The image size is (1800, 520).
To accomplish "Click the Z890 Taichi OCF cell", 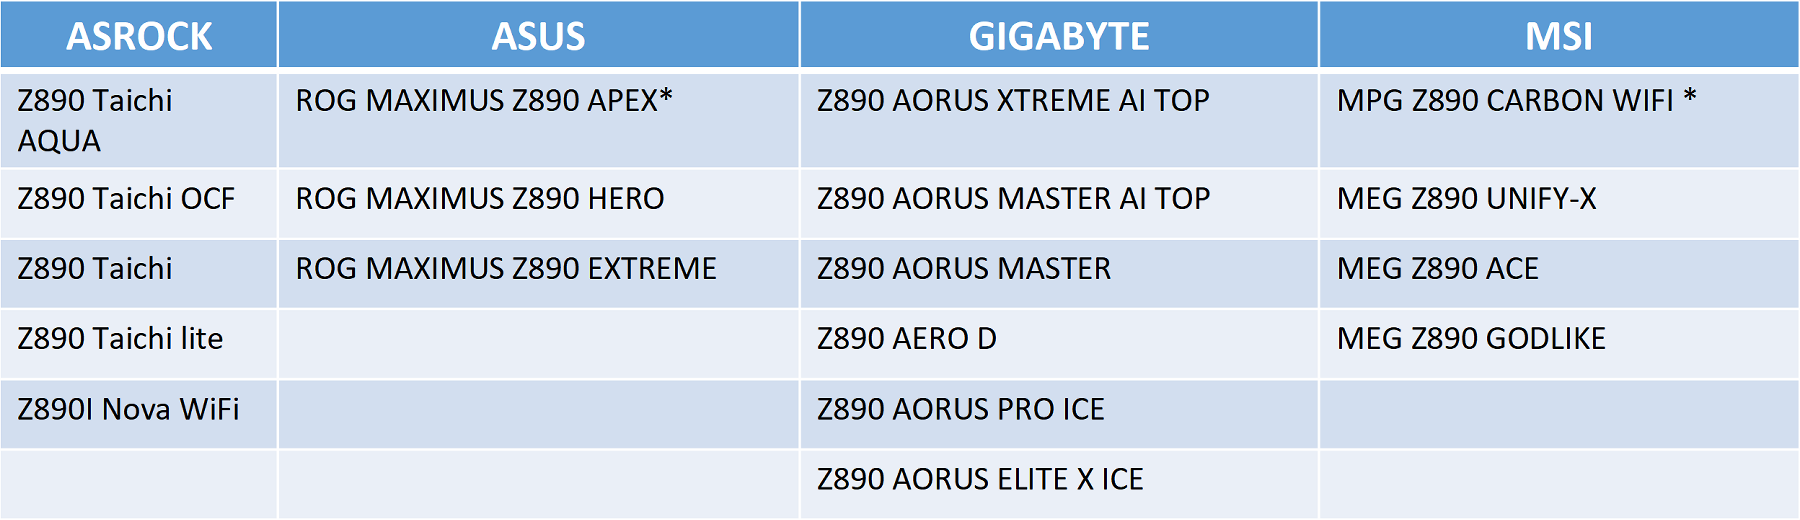I will tap(126, 199).
